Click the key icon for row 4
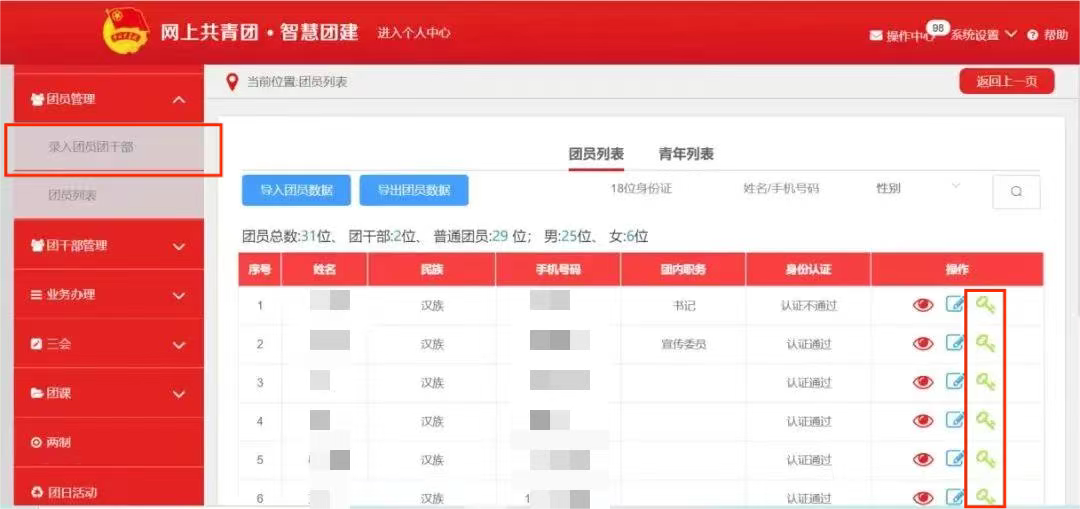Screen dimensions: 1080x509 coord(986,419)
